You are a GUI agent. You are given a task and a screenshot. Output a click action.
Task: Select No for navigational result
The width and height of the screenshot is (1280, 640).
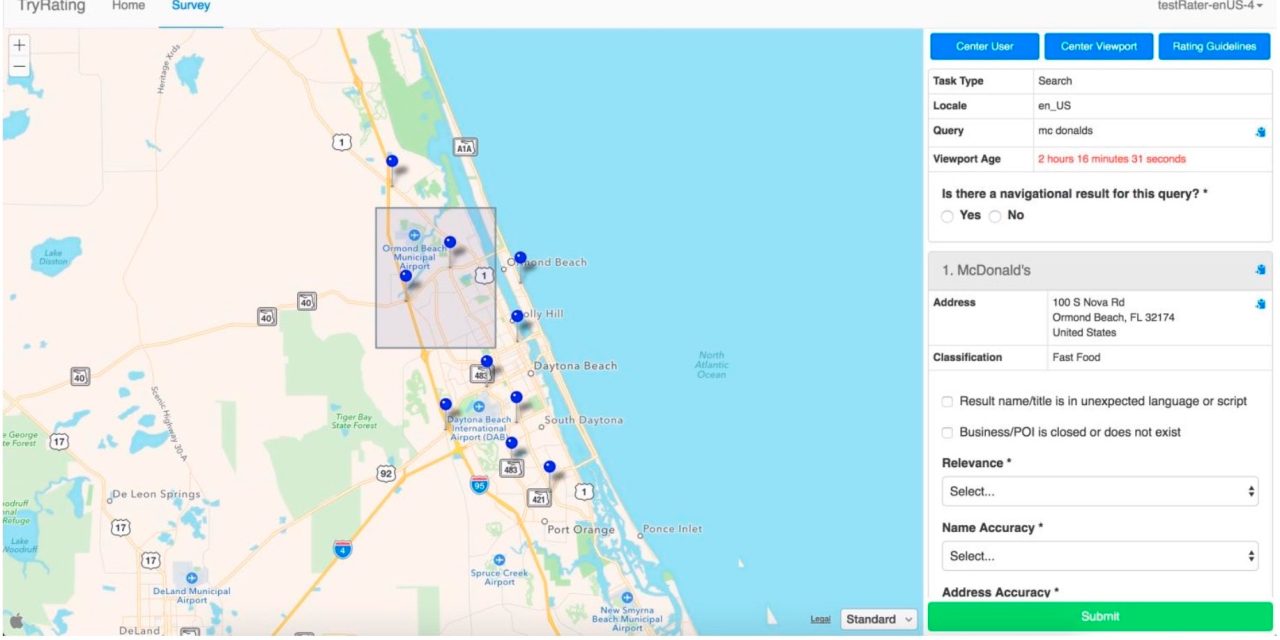pyautogui.click(x=995, y=216)
